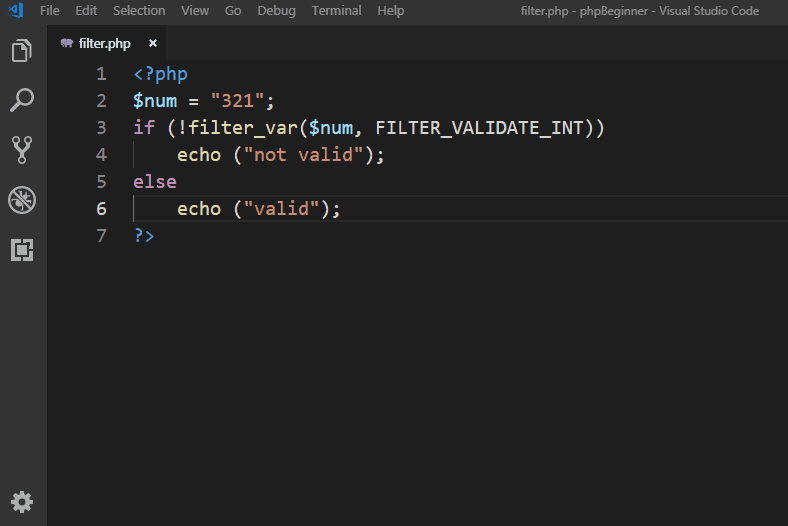This screenshot has width=788, height=526.
Task: Click PHP file icon on filter.php tab
Action: (66, 43)
